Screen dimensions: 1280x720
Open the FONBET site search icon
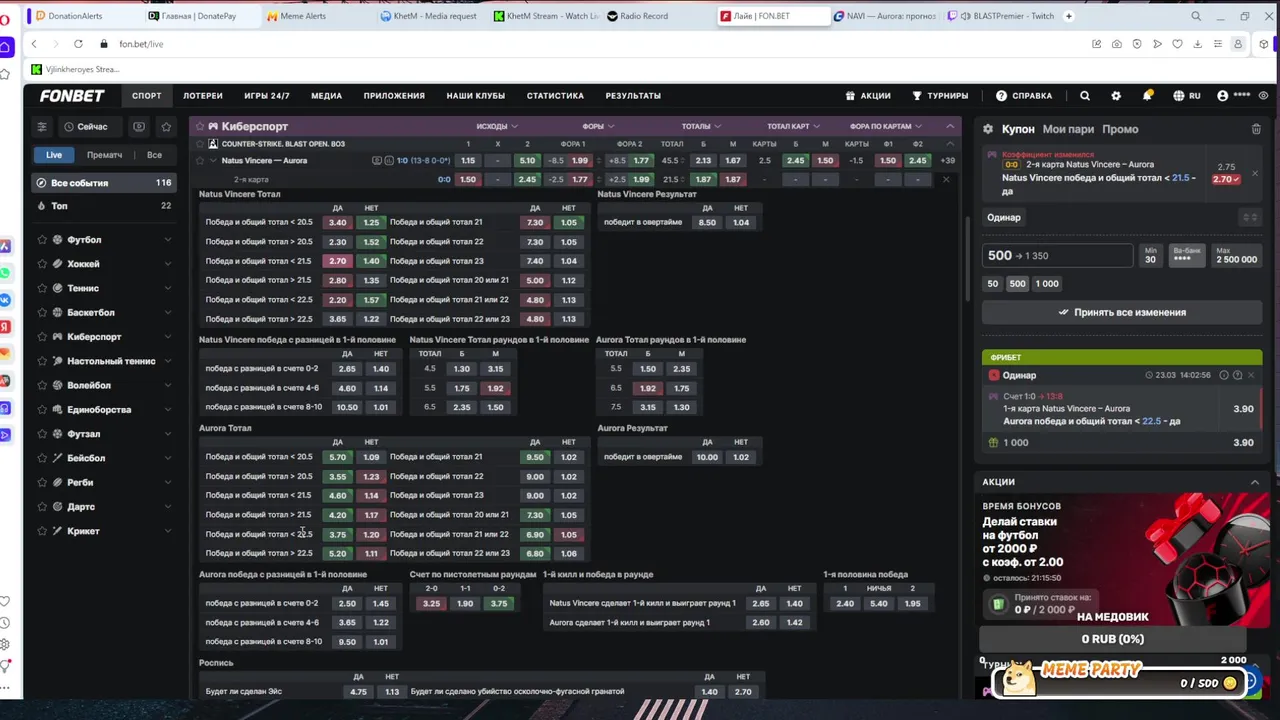[x=1085, y=96]
